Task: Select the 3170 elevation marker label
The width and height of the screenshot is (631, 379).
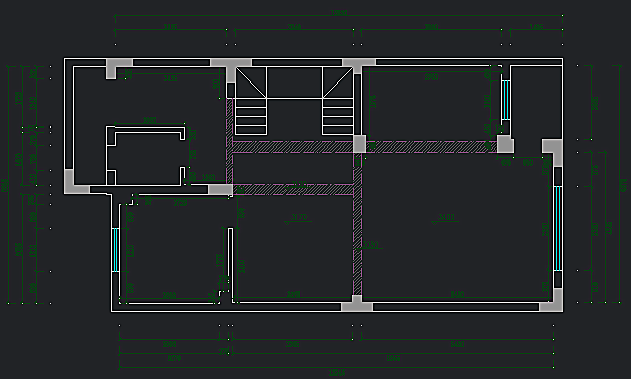Action: point(299,217)
